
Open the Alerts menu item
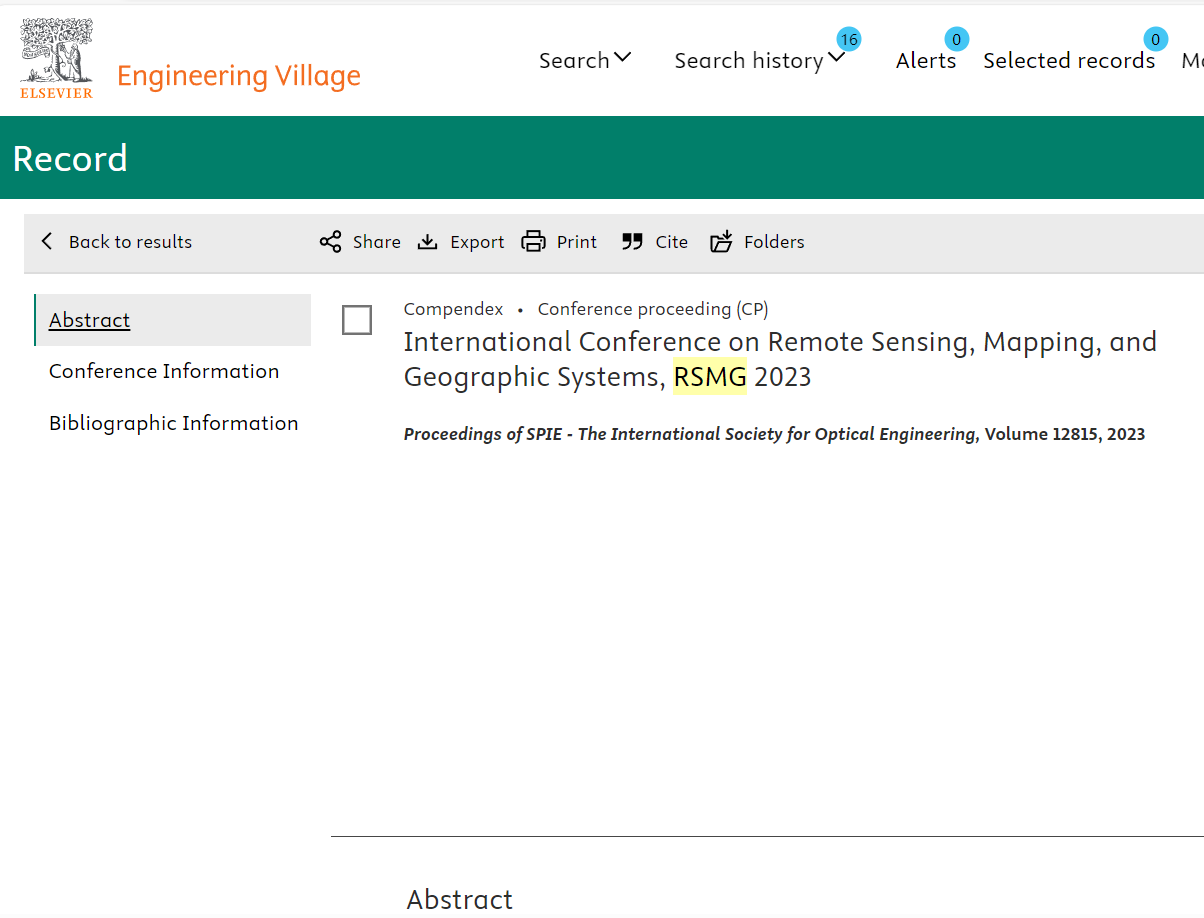point(925,61)
